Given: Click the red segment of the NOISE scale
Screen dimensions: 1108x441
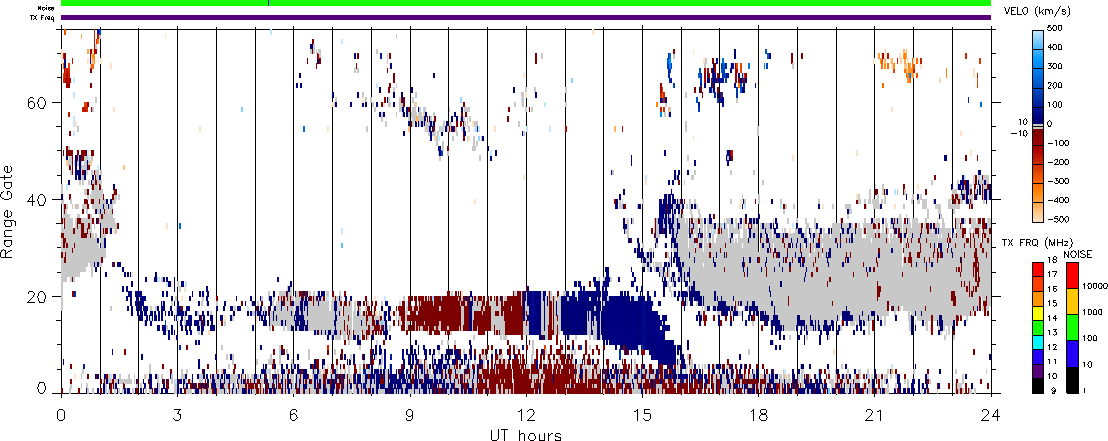Looking at the screenshot, I should point(1071,274).
